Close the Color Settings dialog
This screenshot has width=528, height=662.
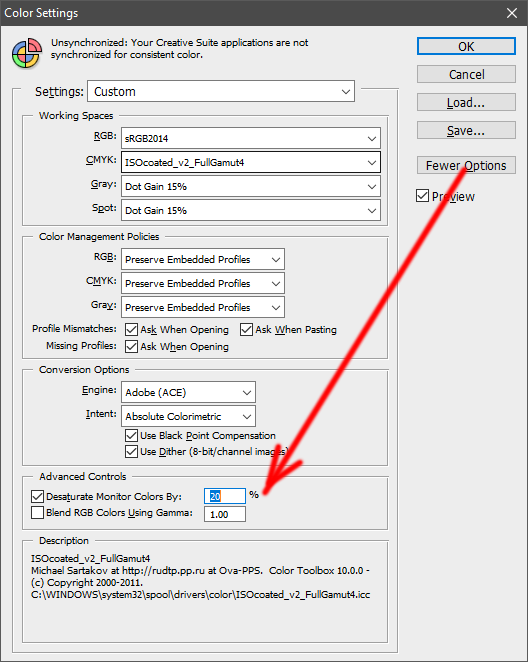pyautogui.click(x=512, y=13)
